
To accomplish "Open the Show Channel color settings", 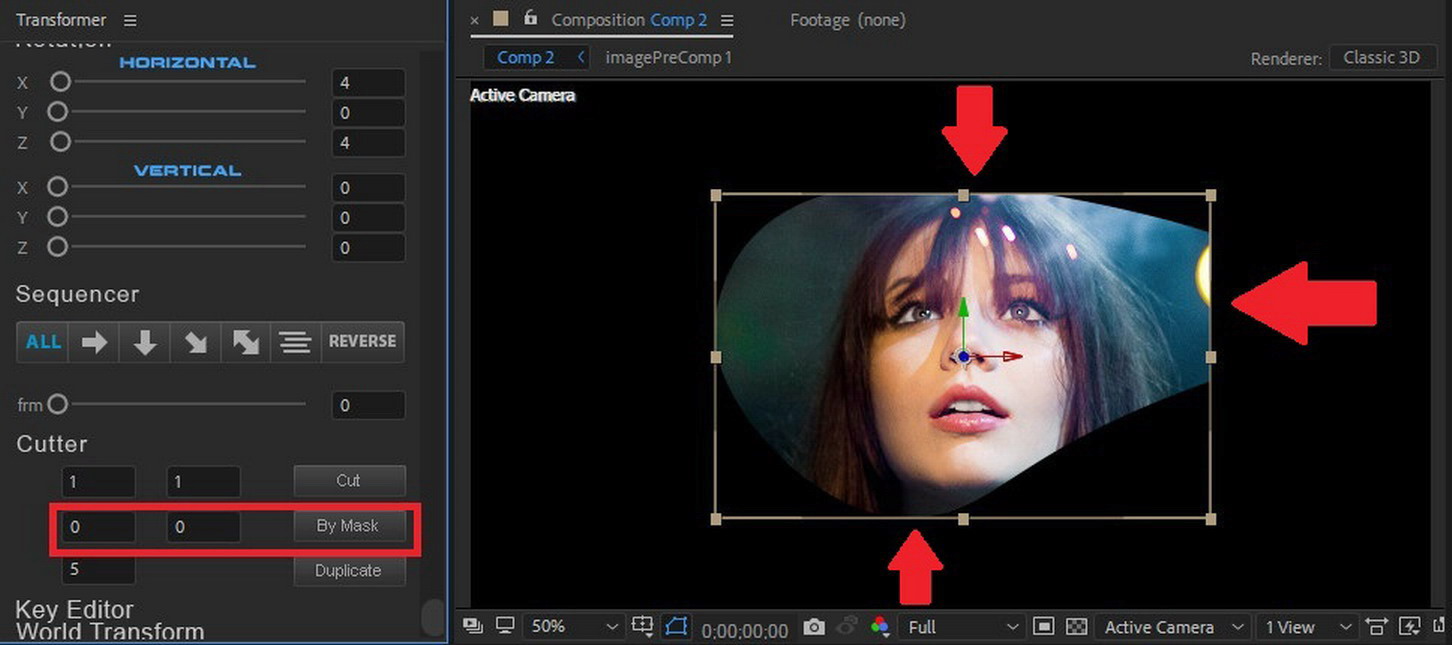I will (x=880, y=627).
